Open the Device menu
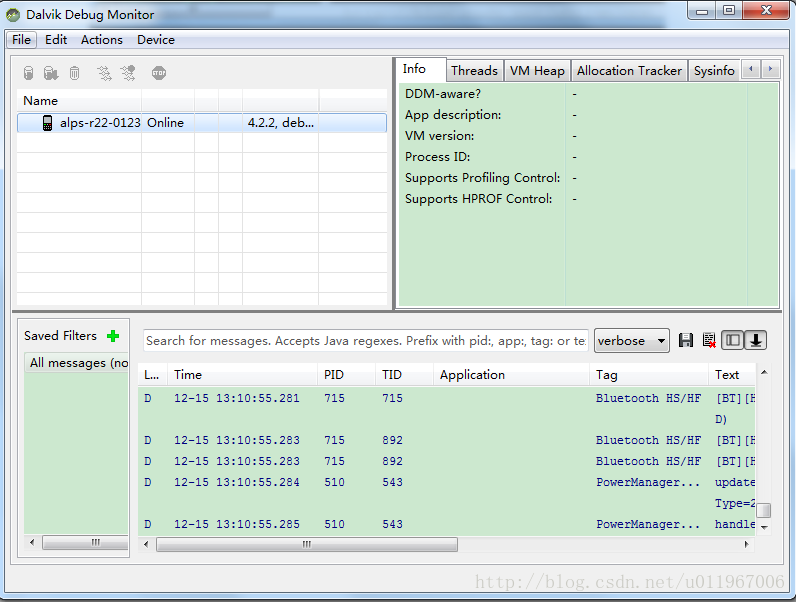796x602 pixels. coord(156,40)
